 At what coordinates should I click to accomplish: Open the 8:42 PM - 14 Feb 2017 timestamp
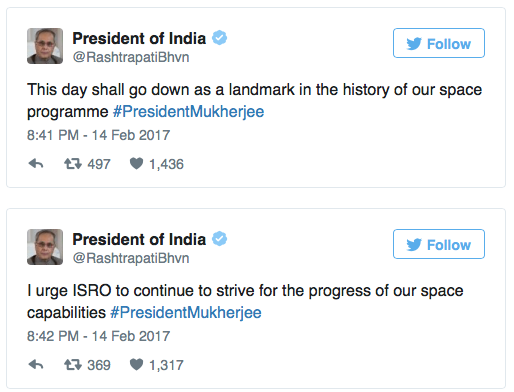pyautogui.click(x=98, y=336)
